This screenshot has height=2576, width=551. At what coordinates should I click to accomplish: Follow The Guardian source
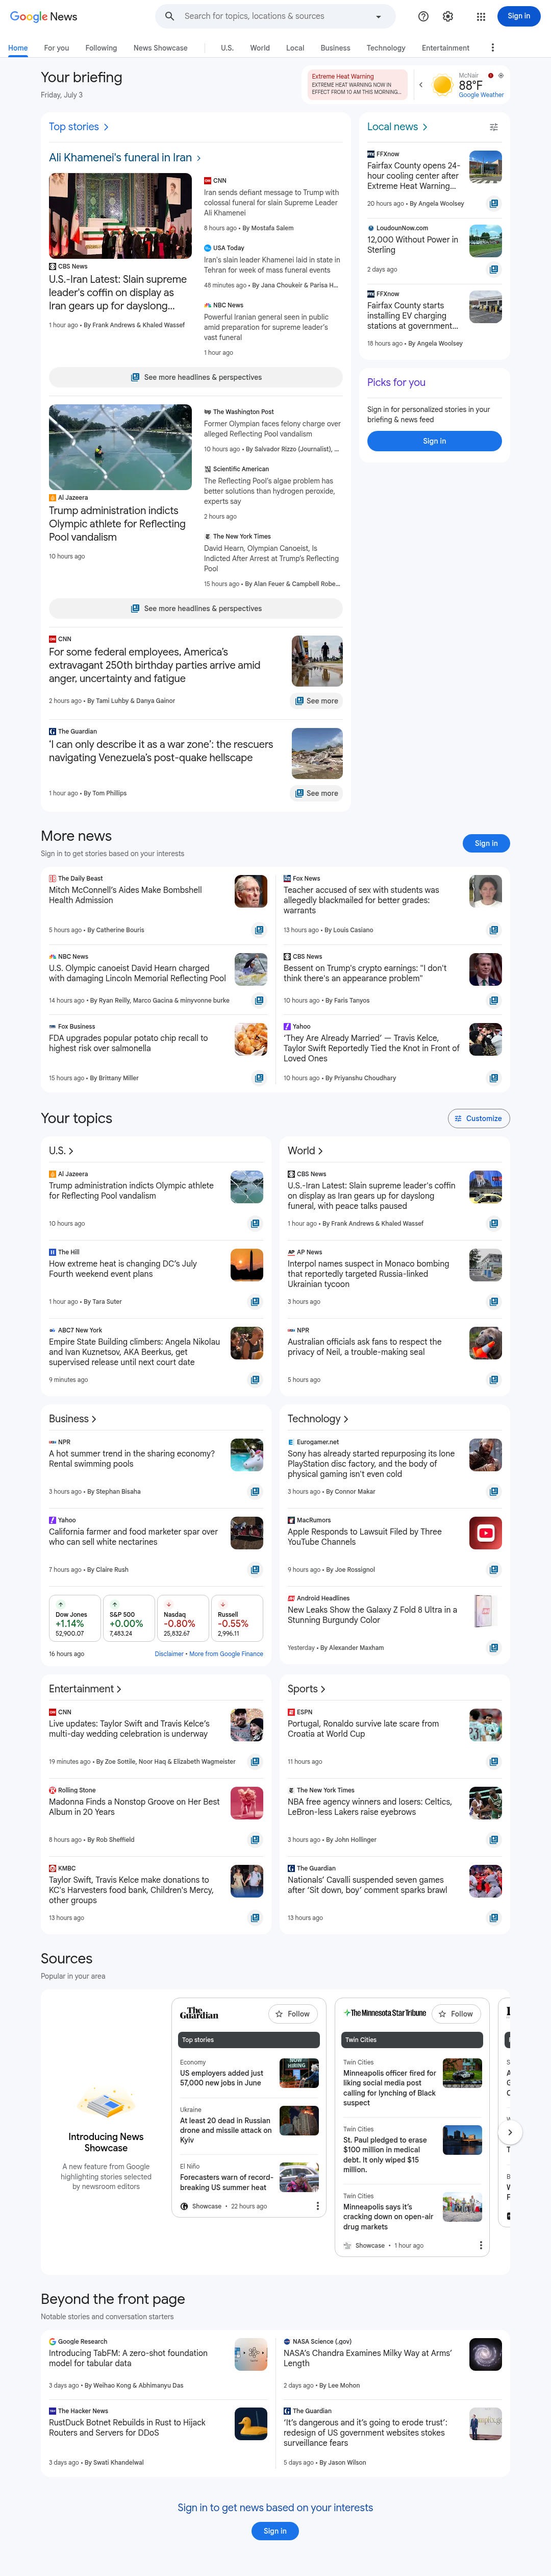point(294,2014)
